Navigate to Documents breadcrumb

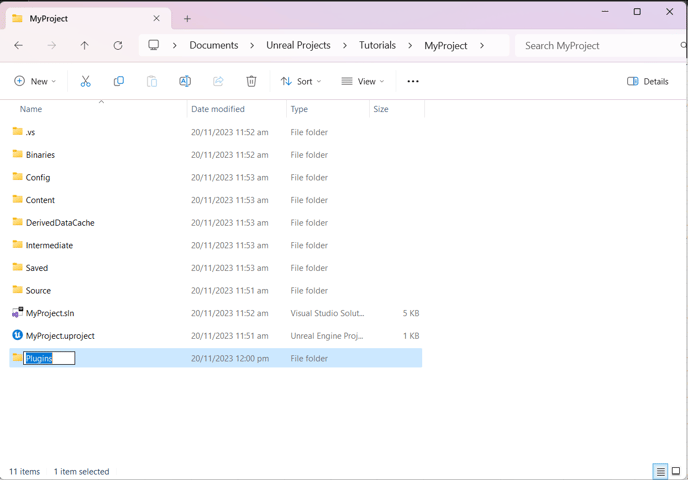tap(214, 45)
